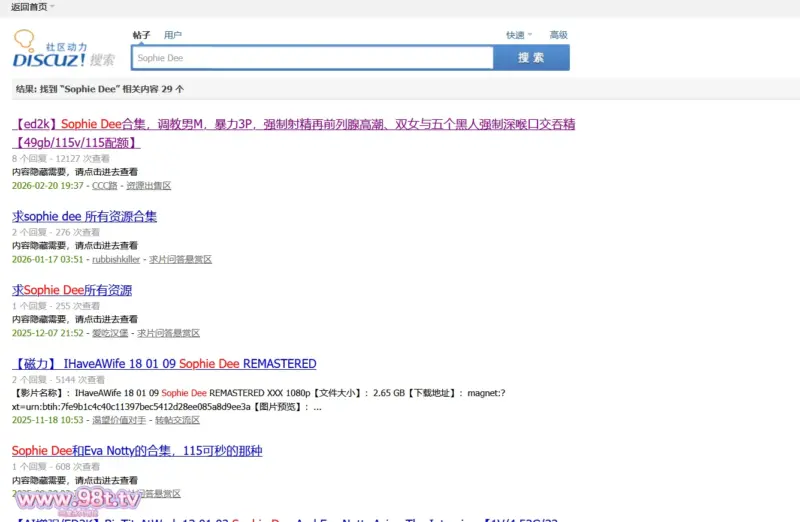The height and width of the screenshot is (522, 800).
Task: Click the Discuz! logo
Action: (x=64, y=49)
